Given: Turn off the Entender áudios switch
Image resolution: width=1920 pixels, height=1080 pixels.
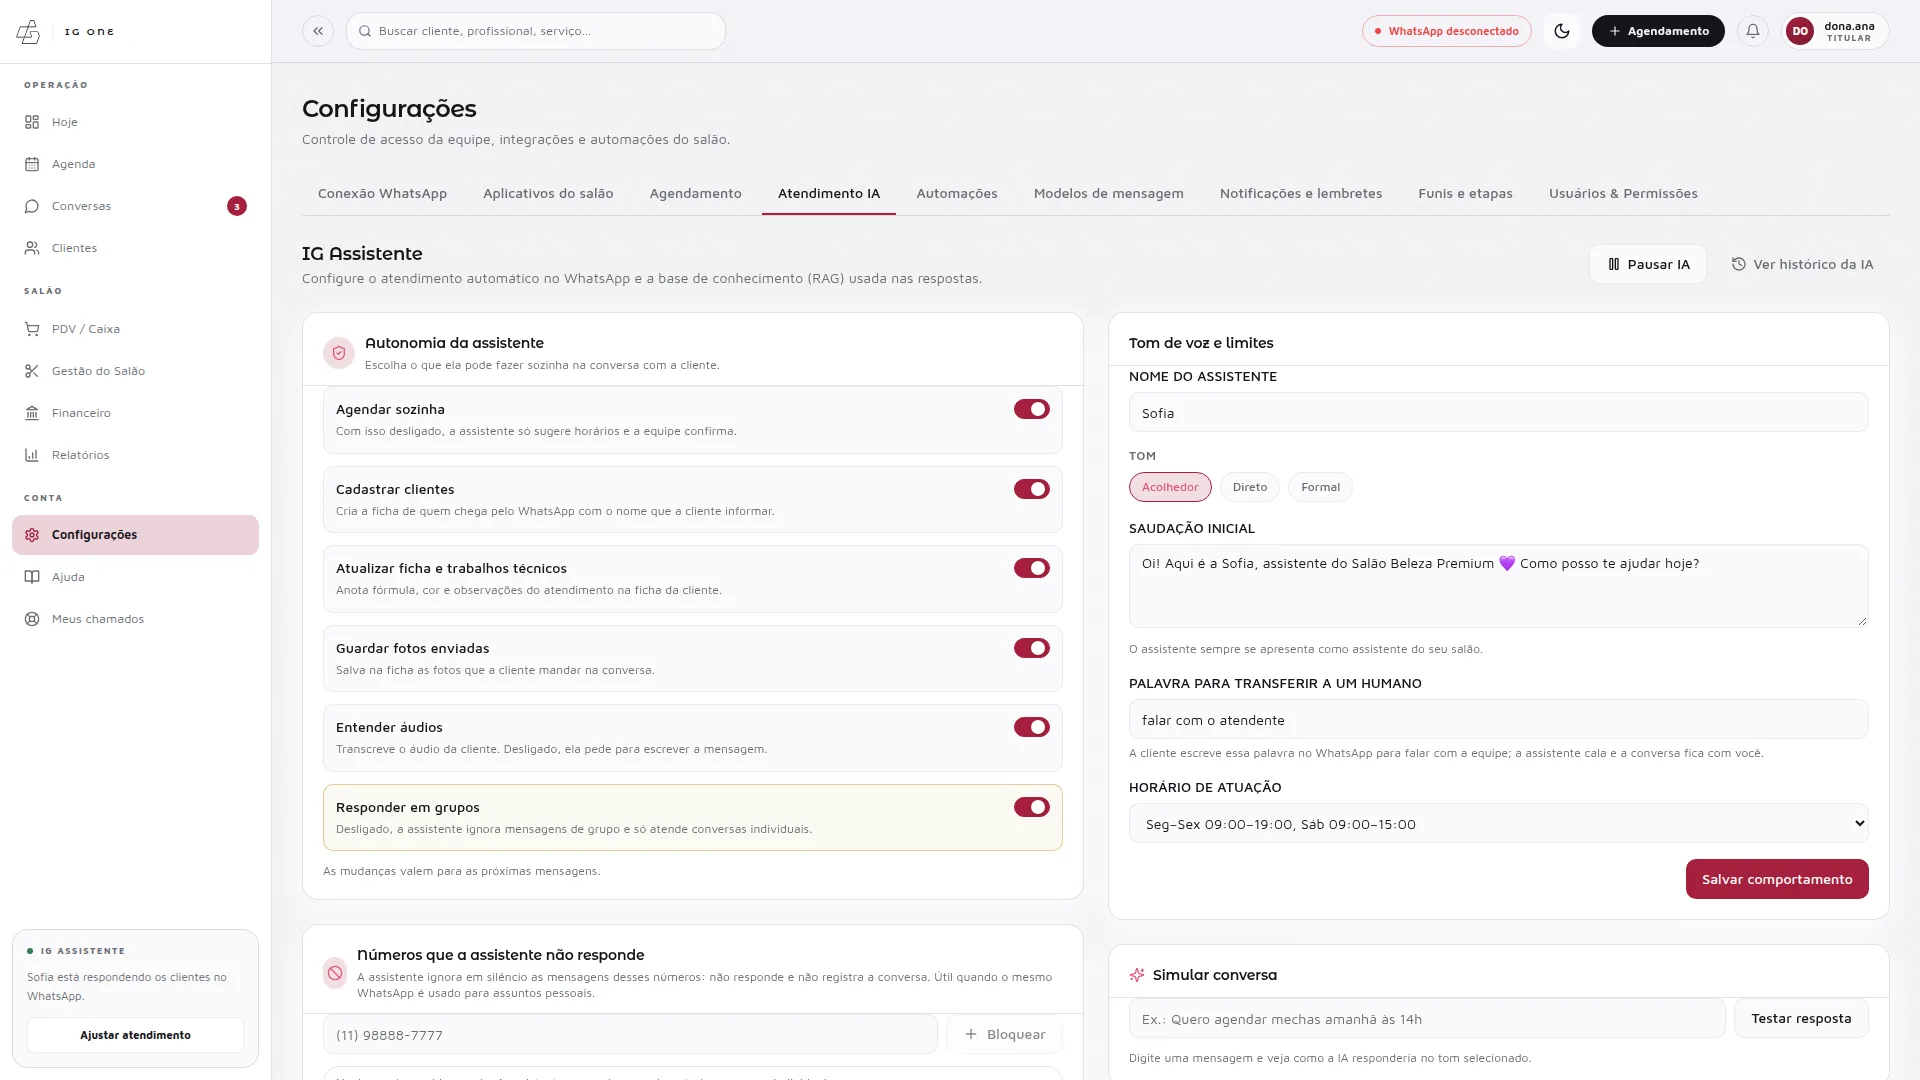Looking at the screenshot, I should point(1031,727).
